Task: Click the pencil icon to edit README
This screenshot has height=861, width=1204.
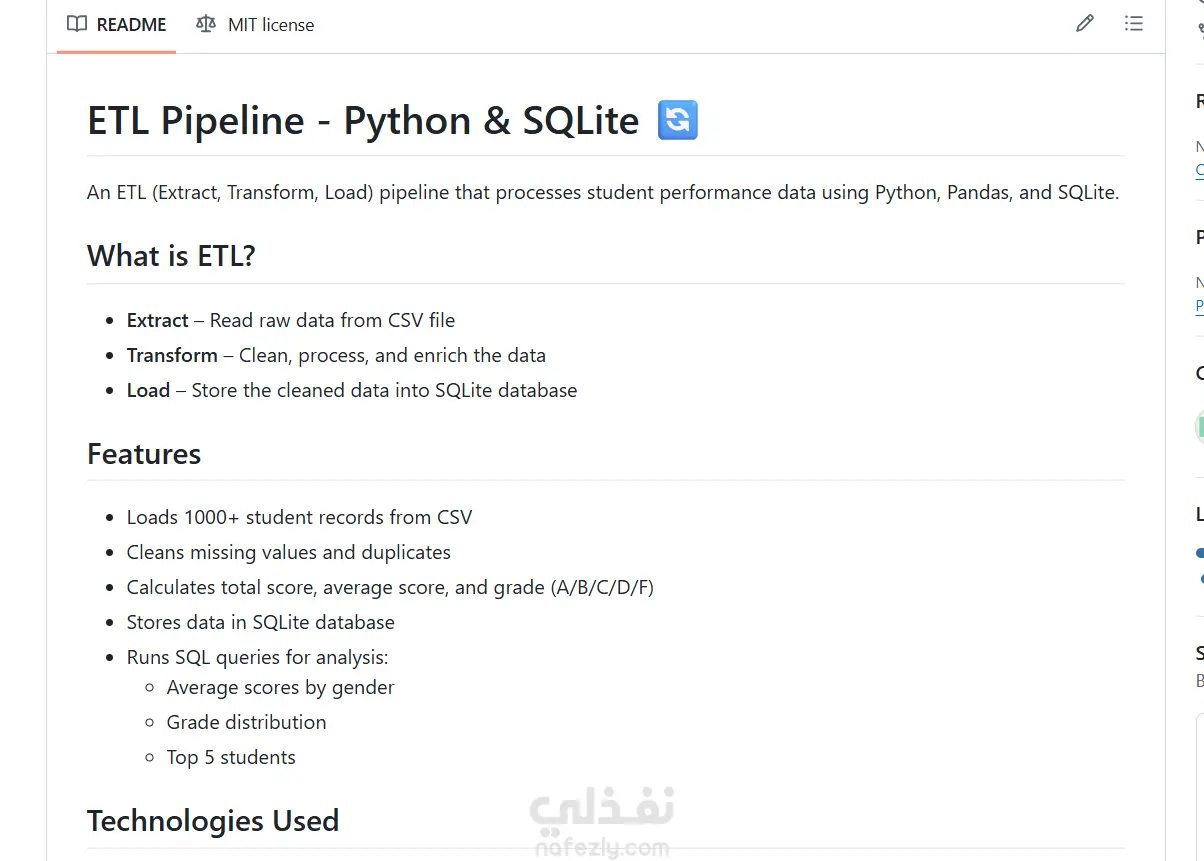Action: 1084,24
